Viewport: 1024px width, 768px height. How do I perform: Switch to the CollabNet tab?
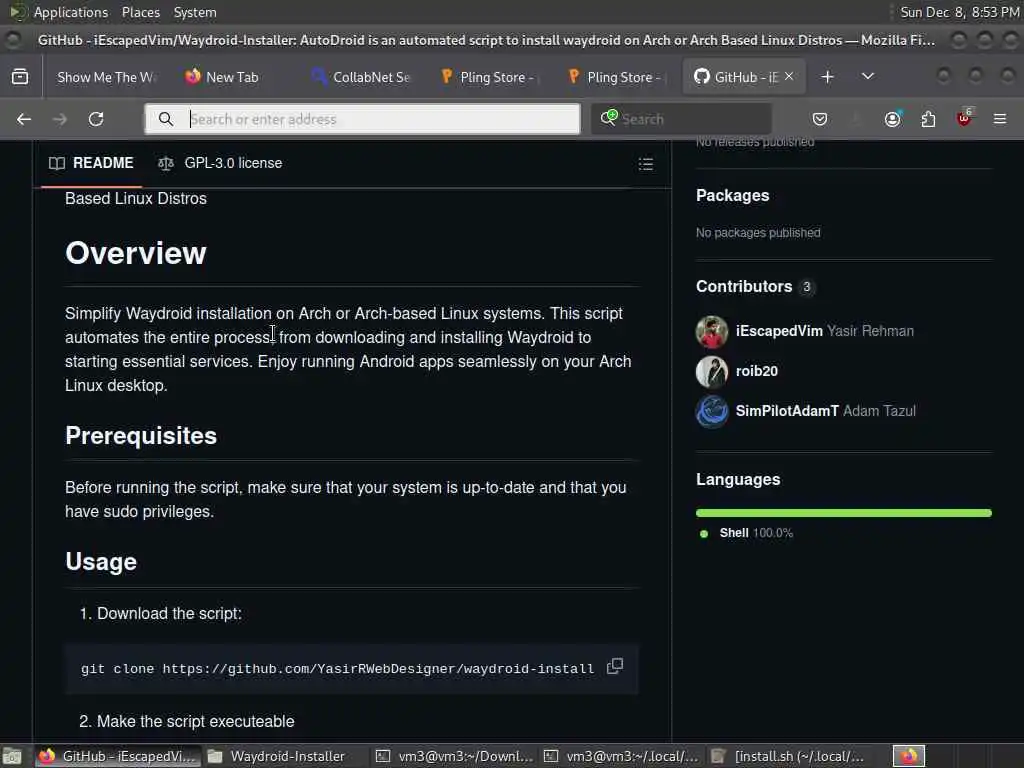pos(361,77)
